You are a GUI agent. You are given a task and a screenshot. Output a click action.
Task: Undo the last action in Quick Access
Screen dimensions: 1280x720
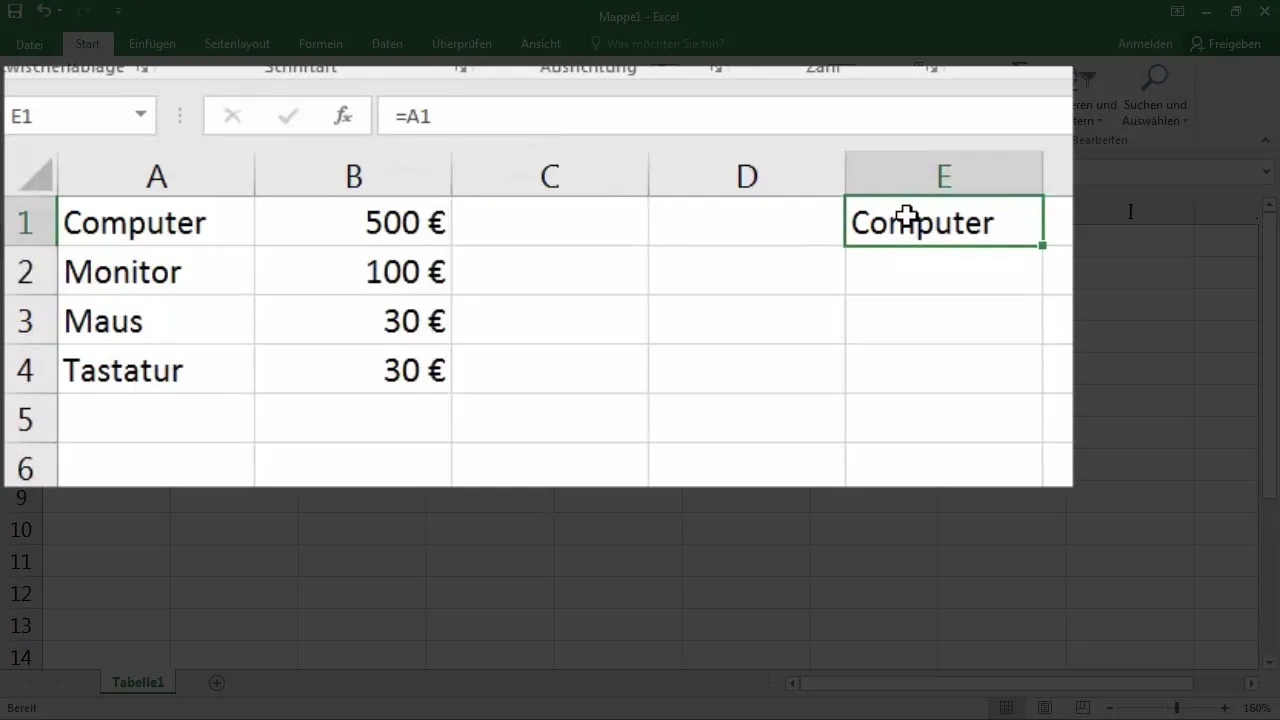point(45,12)
